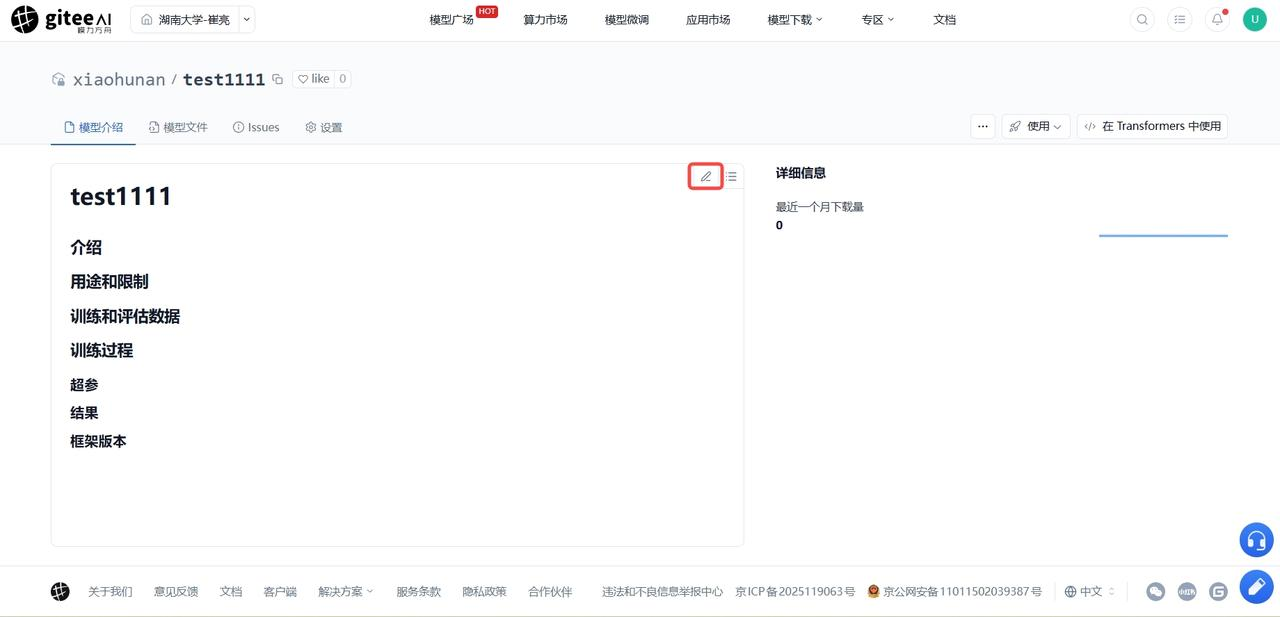Expand the 模型下载 dropdown menu
The width and height of the screenshot is (1280, 617).
(x=795, y=19)
